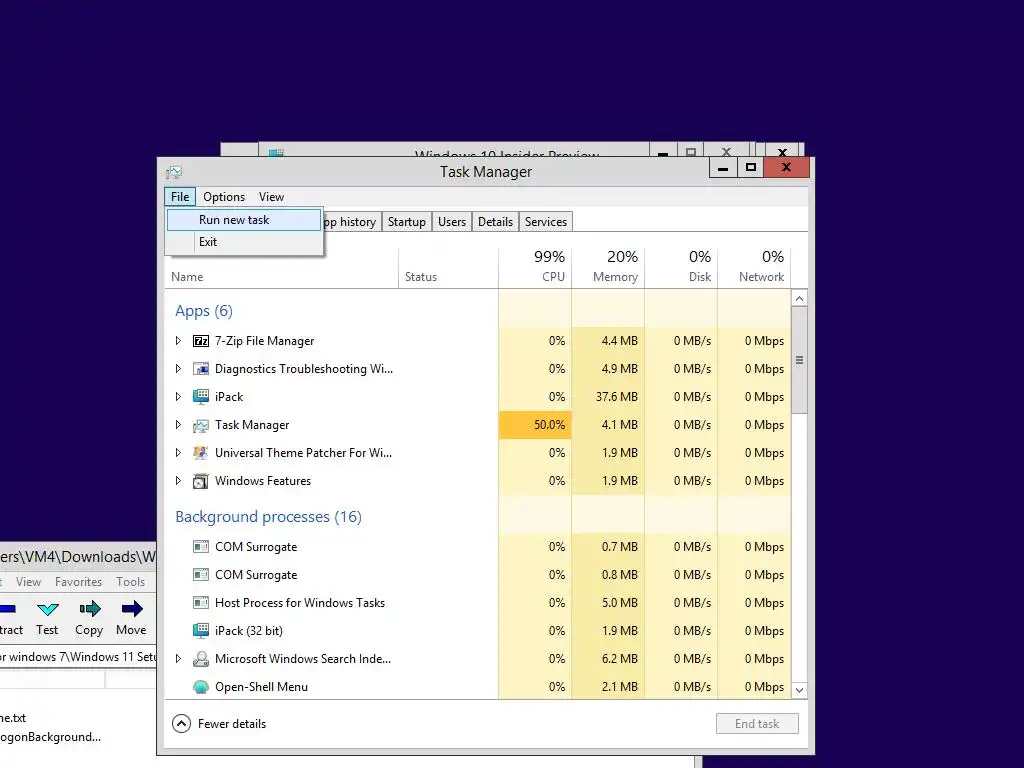
Task: Click the Host Process for Windows Tasks icon
Action: pos(200,603)
